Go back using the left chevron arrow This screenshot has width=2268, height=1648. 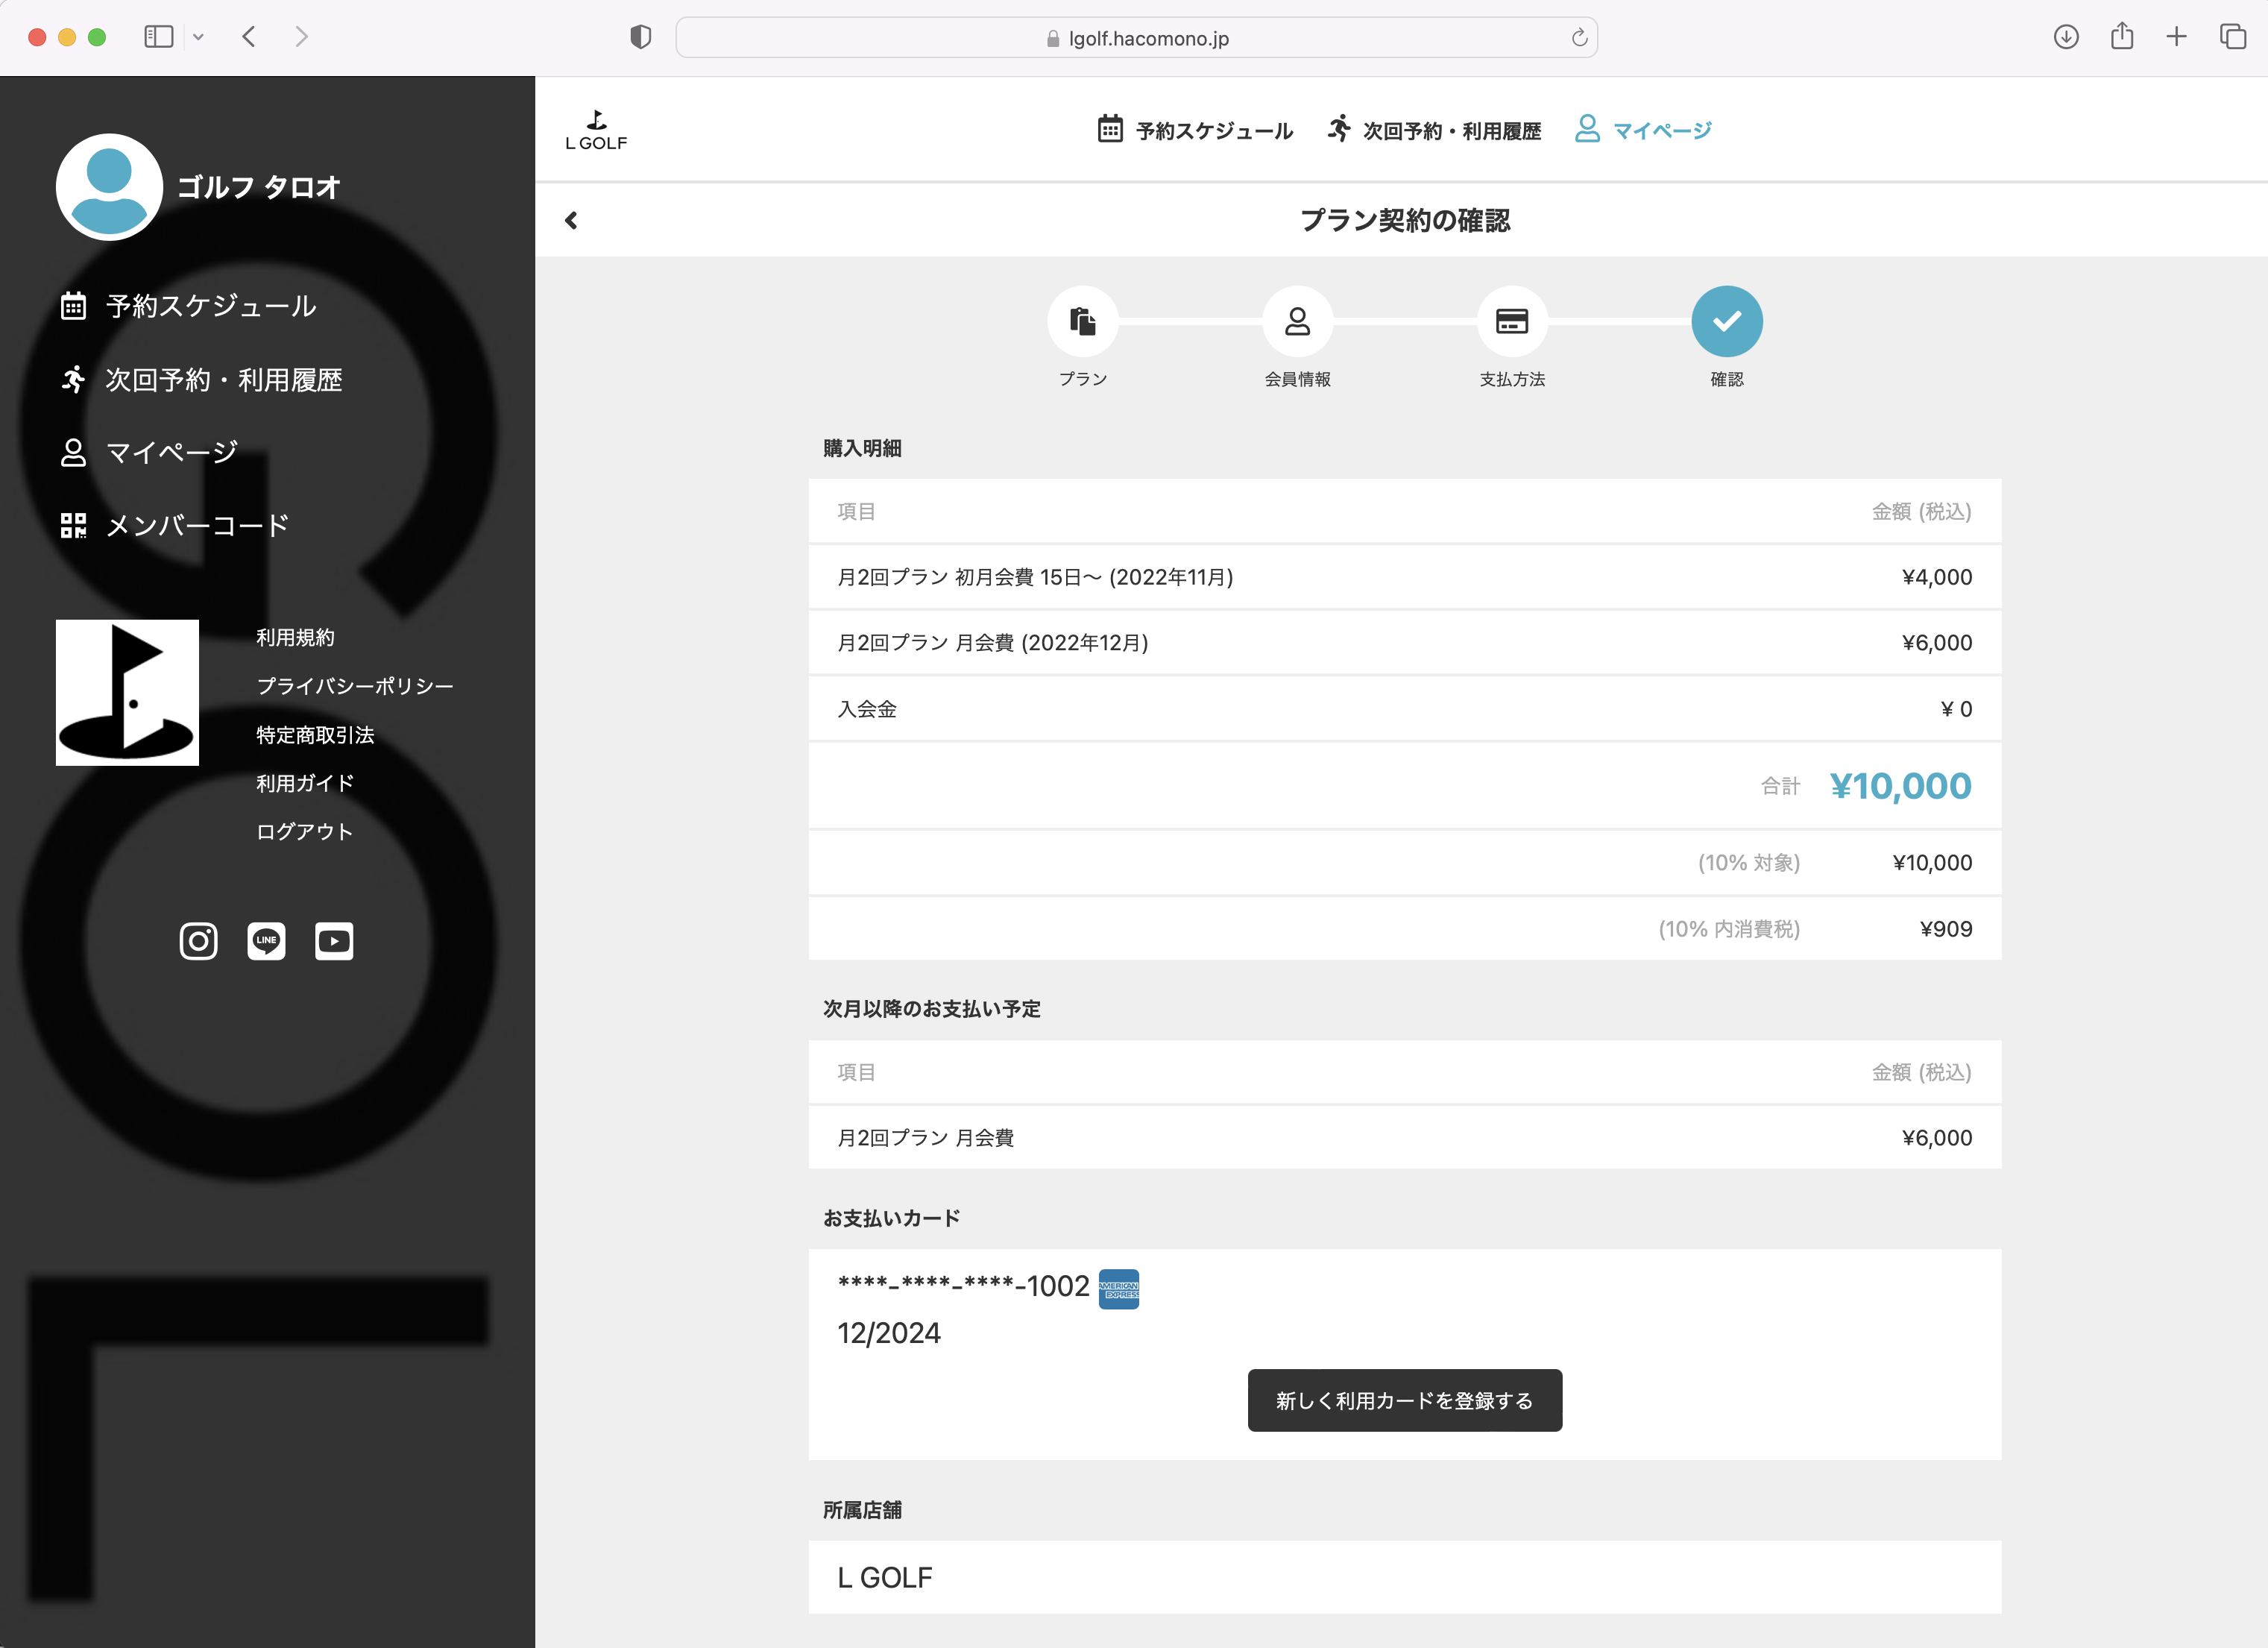pyautogui.click(x=571, y=220)
